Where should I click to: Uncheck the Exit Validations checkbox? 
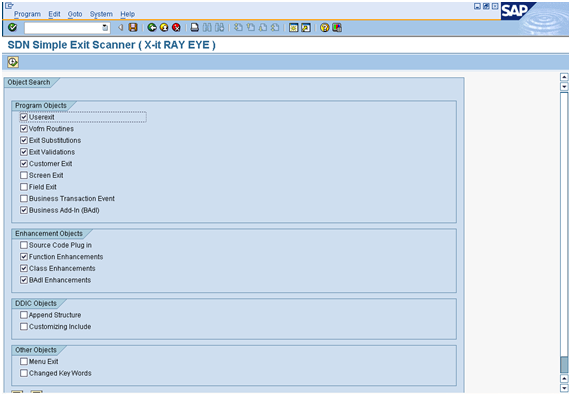(x=24, y=152)
